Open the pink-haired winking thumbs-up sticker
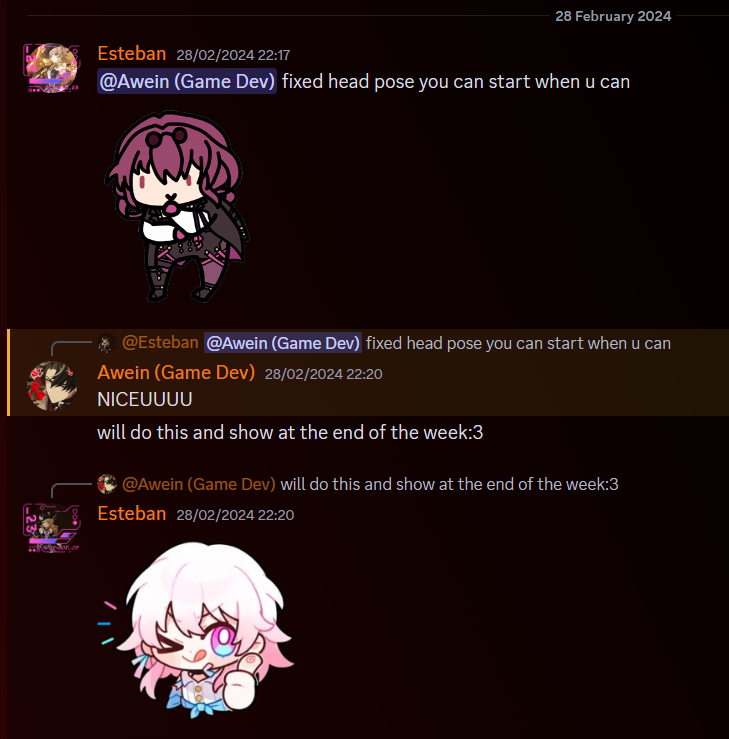The height and width of the screenshot is (739, 729). point(198,630)
